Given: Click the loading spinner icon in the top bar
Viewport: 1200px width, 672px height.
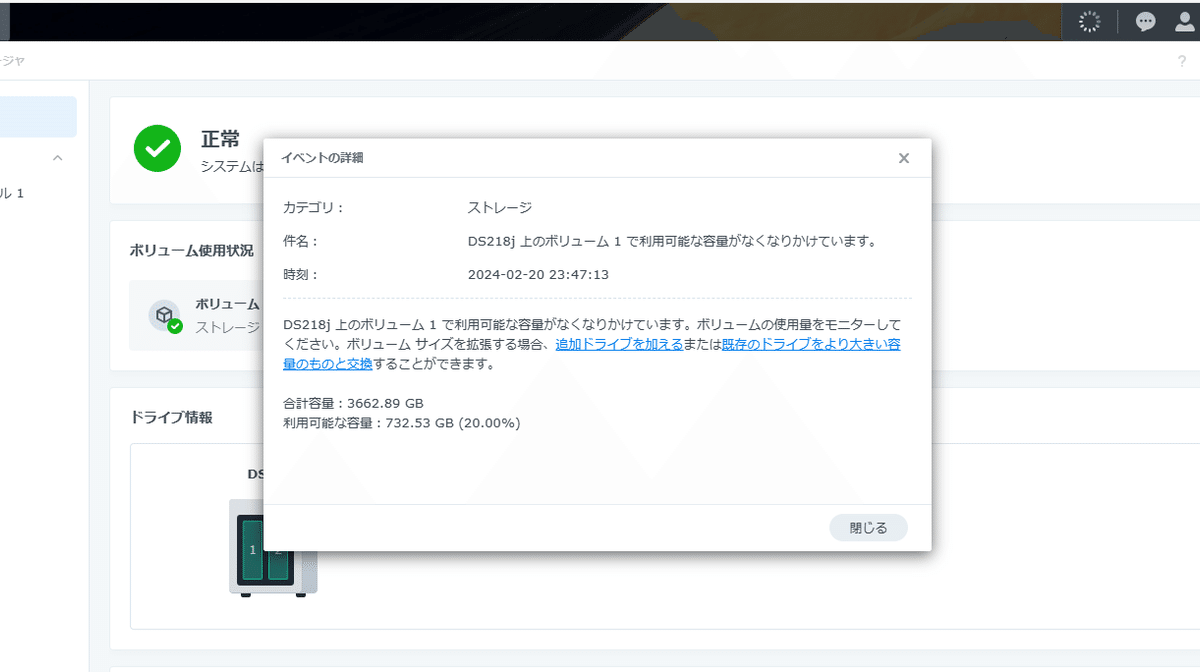Looking at the screenshot, I should (1090, 21).
